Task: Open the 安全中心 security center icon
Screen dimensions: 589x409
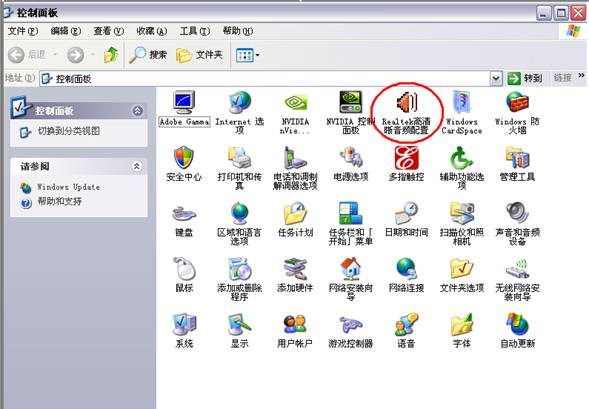Action: 184,164
